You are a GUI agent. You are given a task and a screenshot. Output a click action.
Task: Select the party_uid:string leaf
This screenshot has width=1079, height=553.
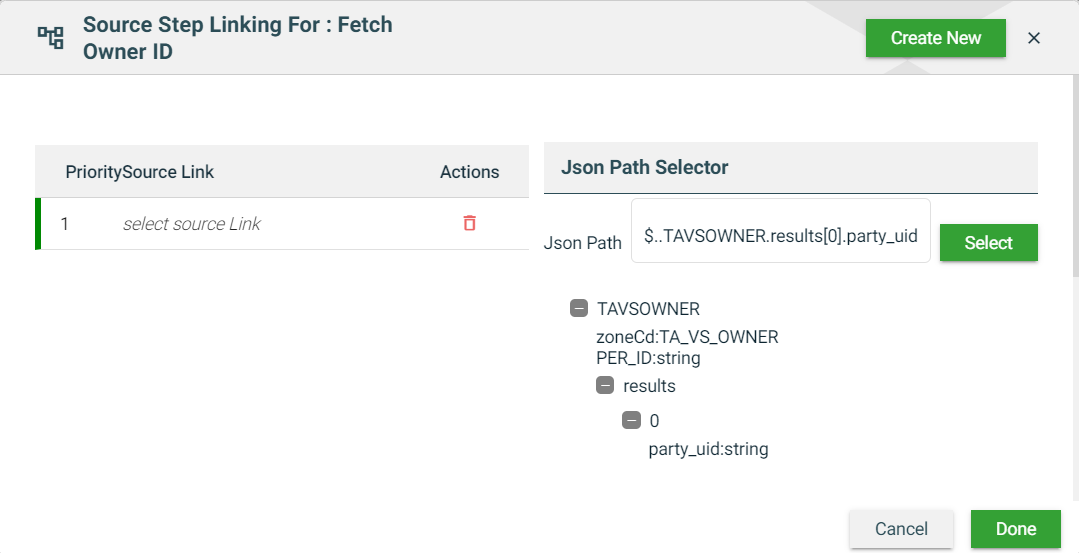point(708,449)
